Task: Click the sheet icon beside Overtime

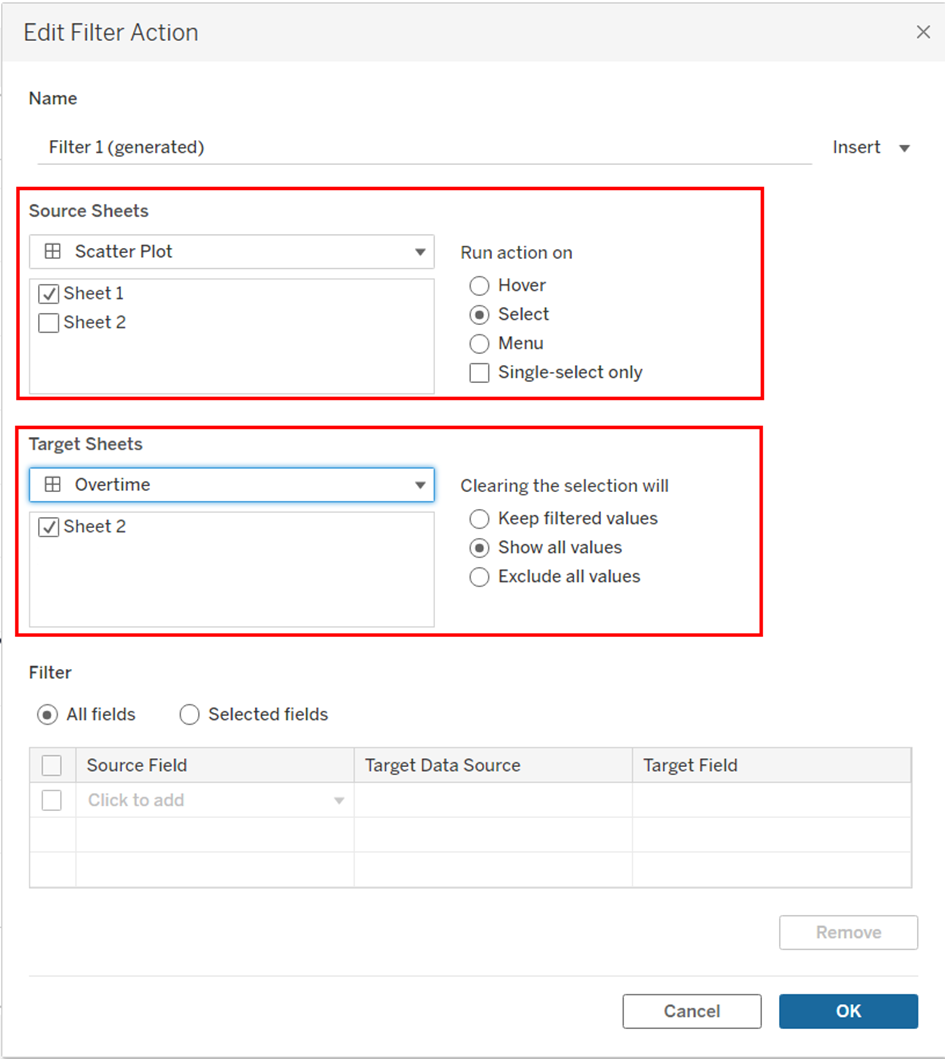Action: [x=53, y=485]
